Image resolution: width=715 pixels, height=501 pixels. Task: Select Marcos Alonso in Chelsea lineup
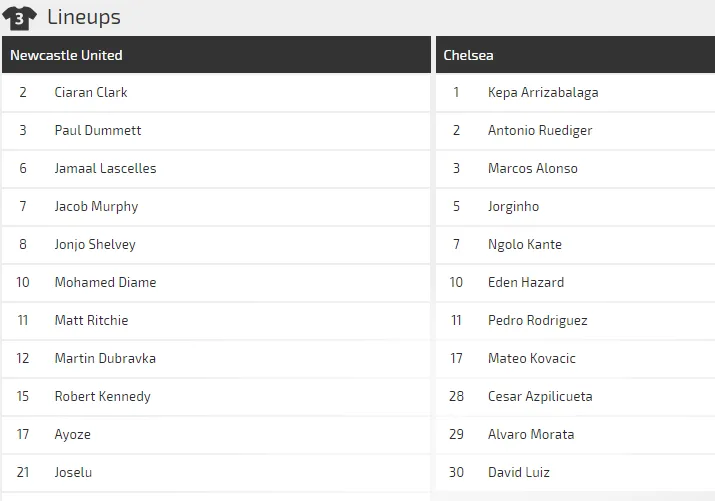pyautogui.click(x=533, y=169)
